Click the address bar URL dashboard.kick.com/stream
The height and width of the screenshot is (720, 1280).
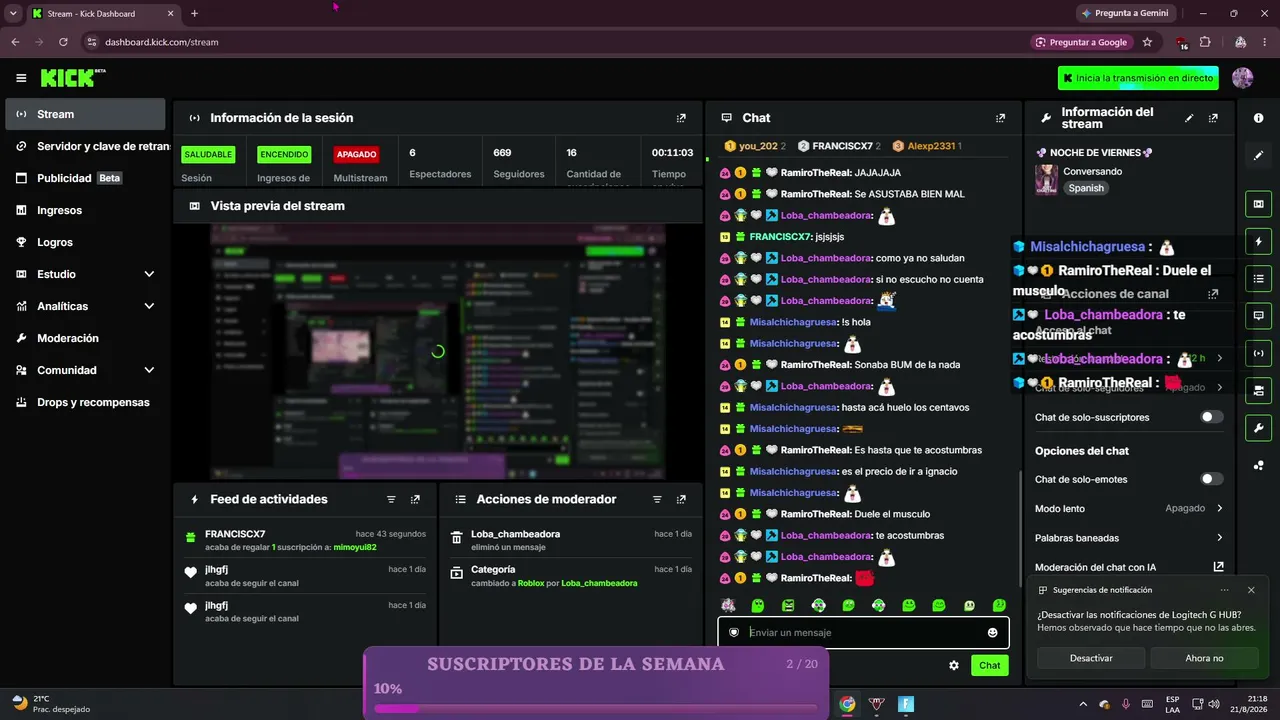pyautogui.click(x=162, y=42)
